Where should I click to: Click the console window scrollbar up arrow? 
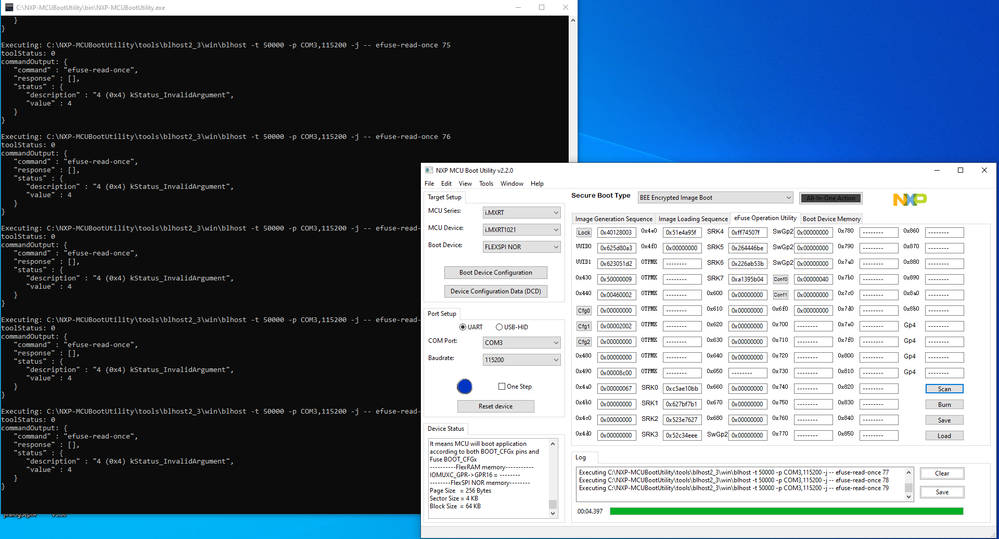click(x=573, y=20)
